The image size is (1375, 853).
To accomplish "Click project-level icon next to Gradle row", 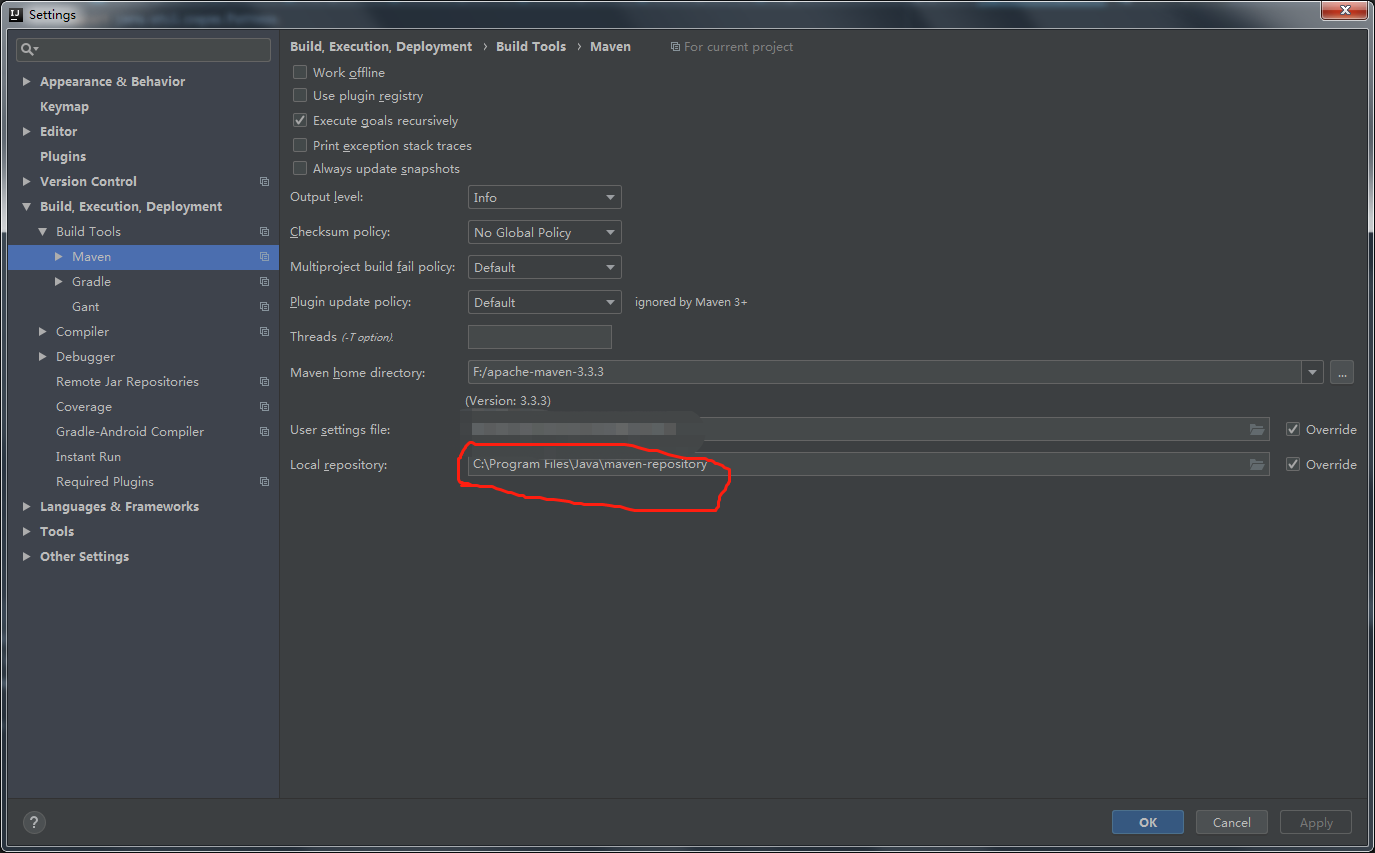I will coord(264,282).
